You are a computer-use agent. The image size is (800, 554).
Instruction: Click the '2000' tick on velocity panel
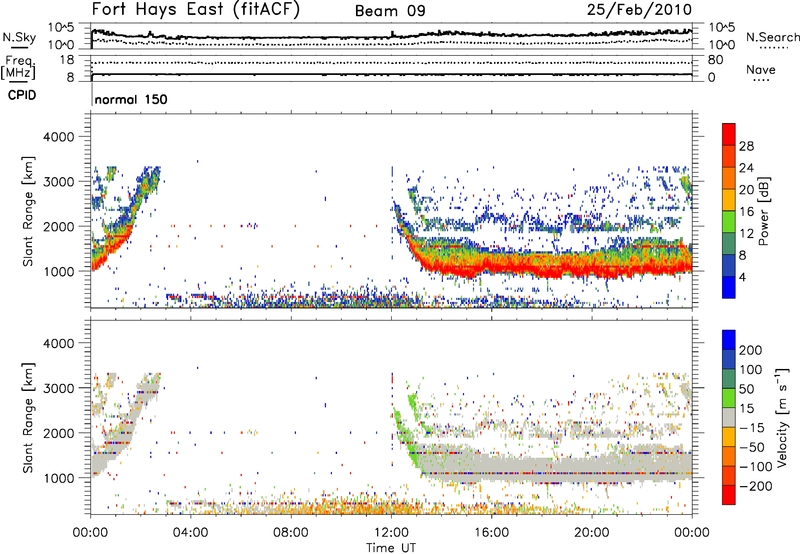click(x=58, y=433)
